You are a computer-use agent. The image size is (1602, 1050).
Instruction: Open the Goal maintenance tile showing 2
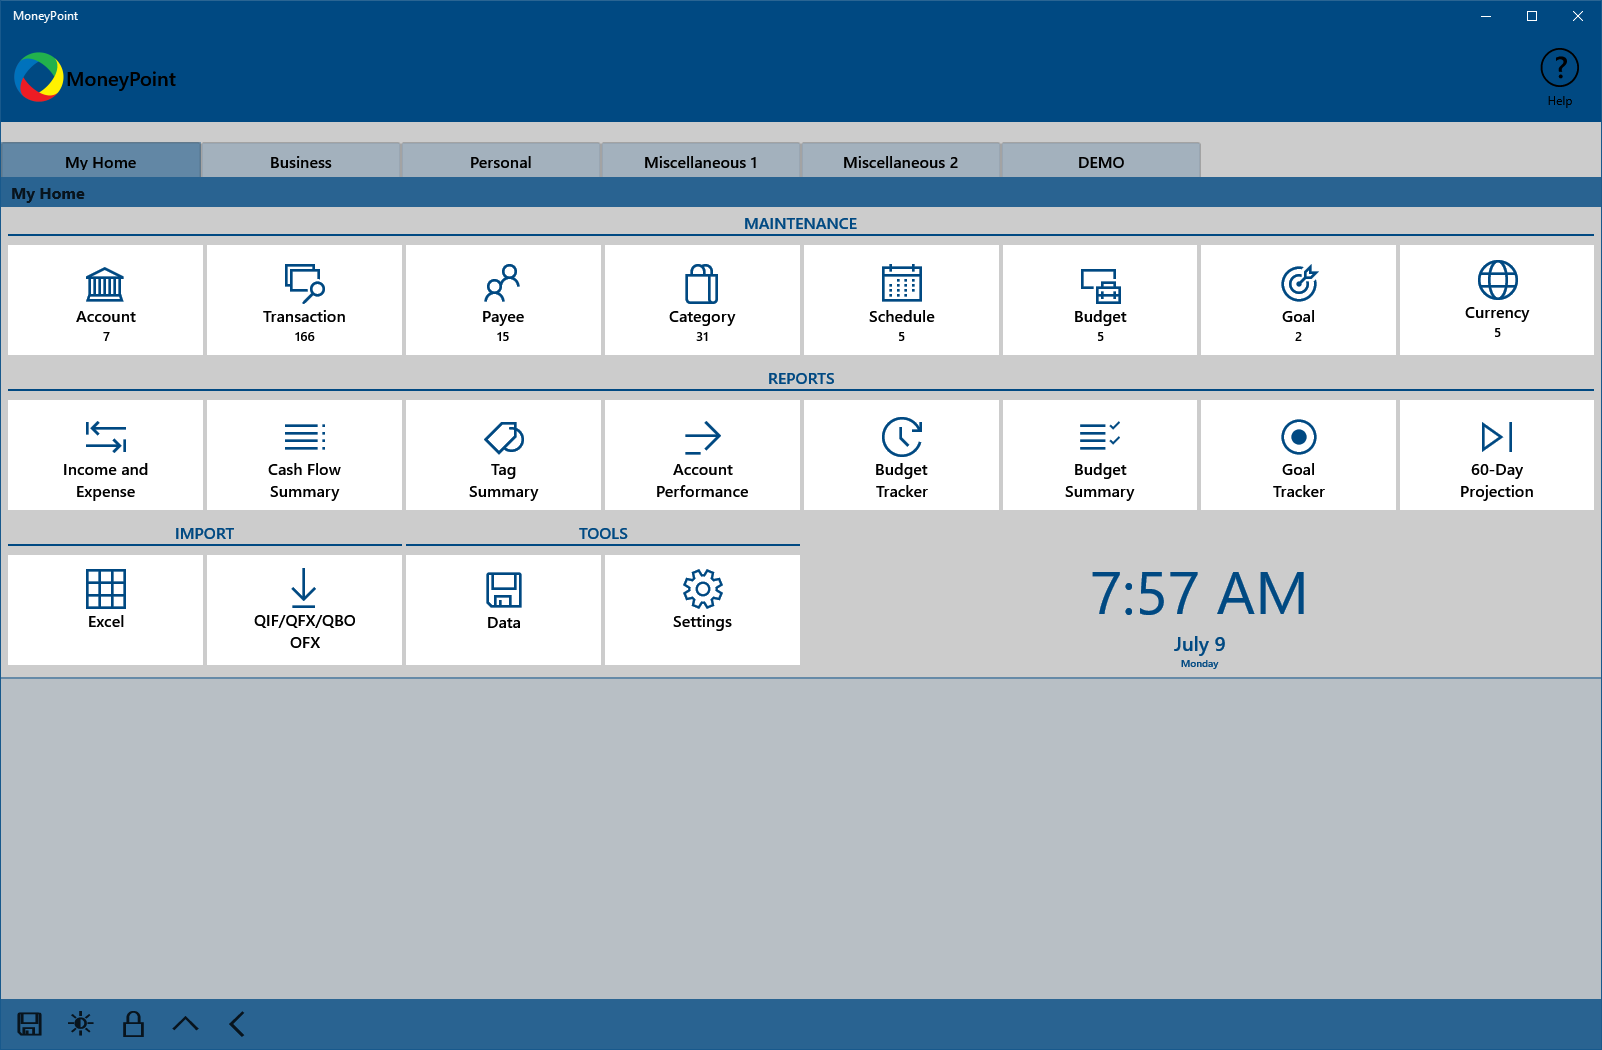point(1298,300)
